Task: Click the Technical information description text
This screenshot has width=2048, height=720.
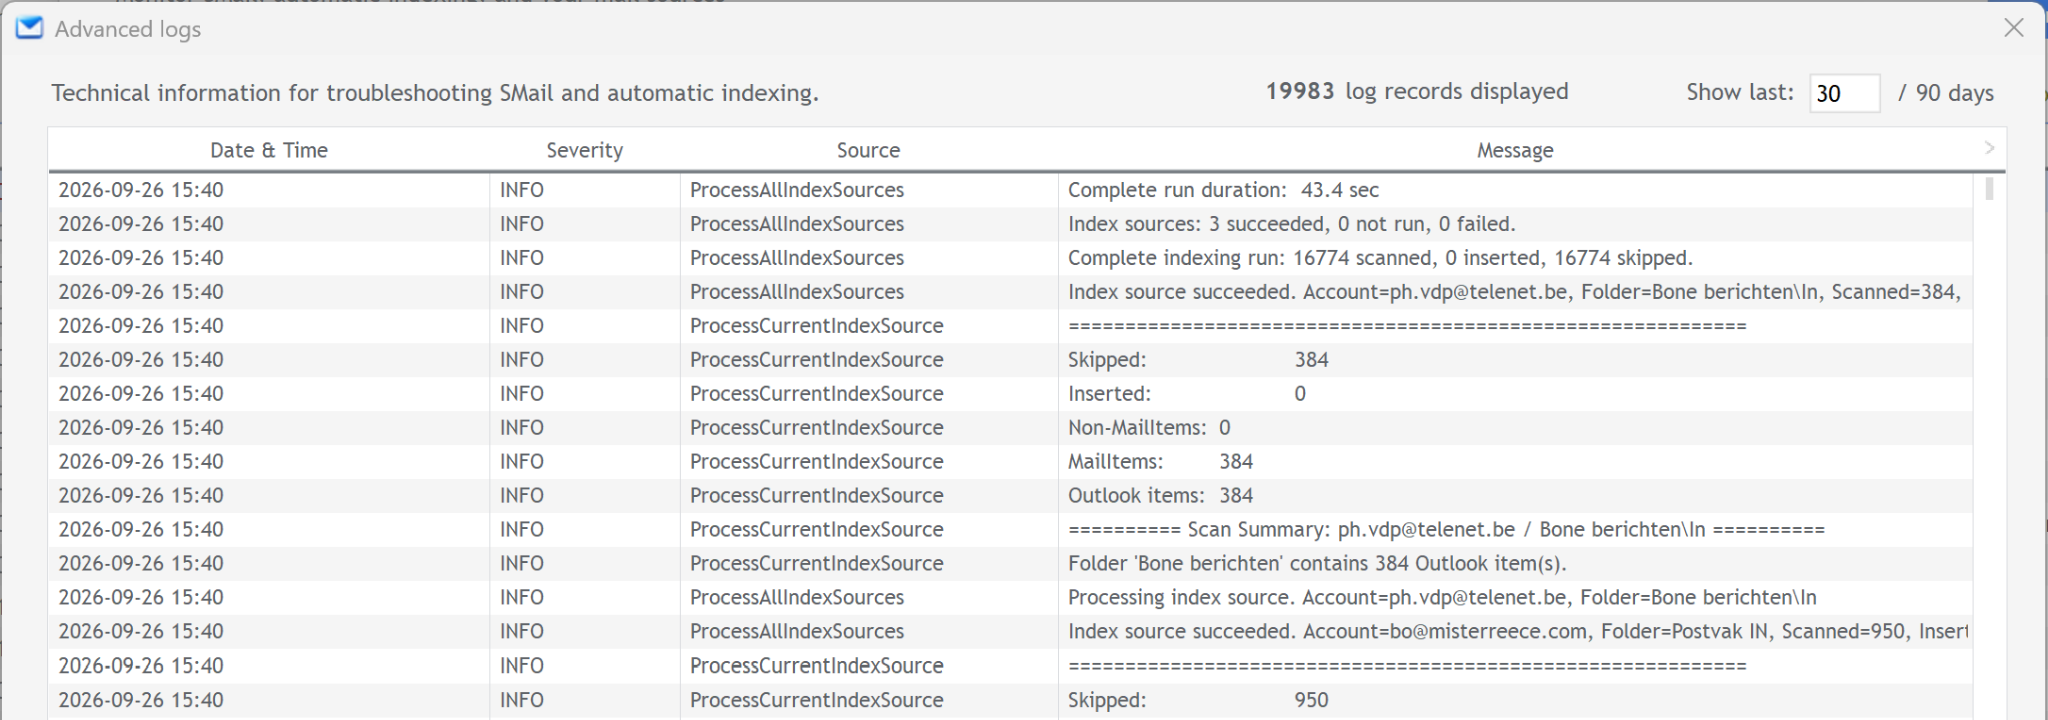Action: pyautogui.click(x=435, y=93)
